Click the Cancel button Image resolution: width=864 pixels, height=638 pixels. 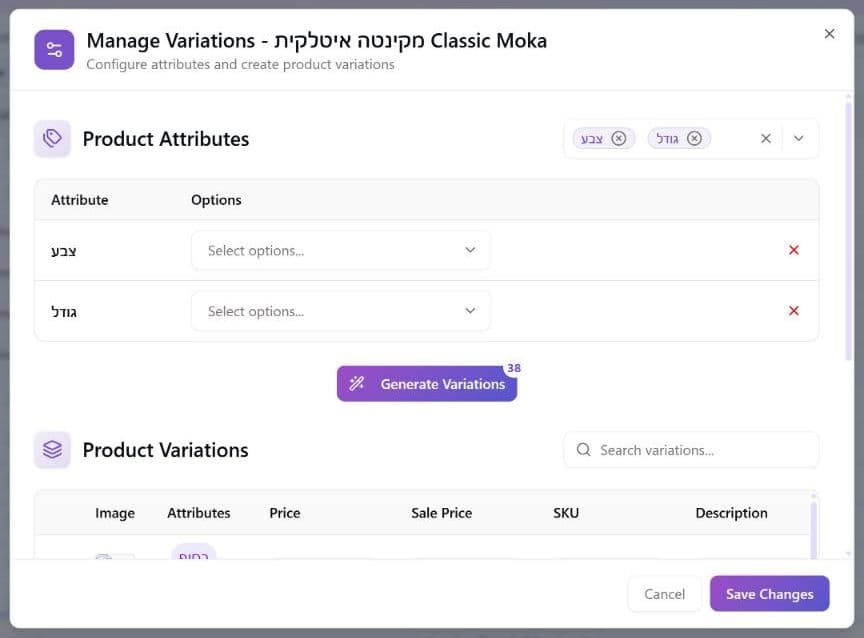tap(665, 594)
